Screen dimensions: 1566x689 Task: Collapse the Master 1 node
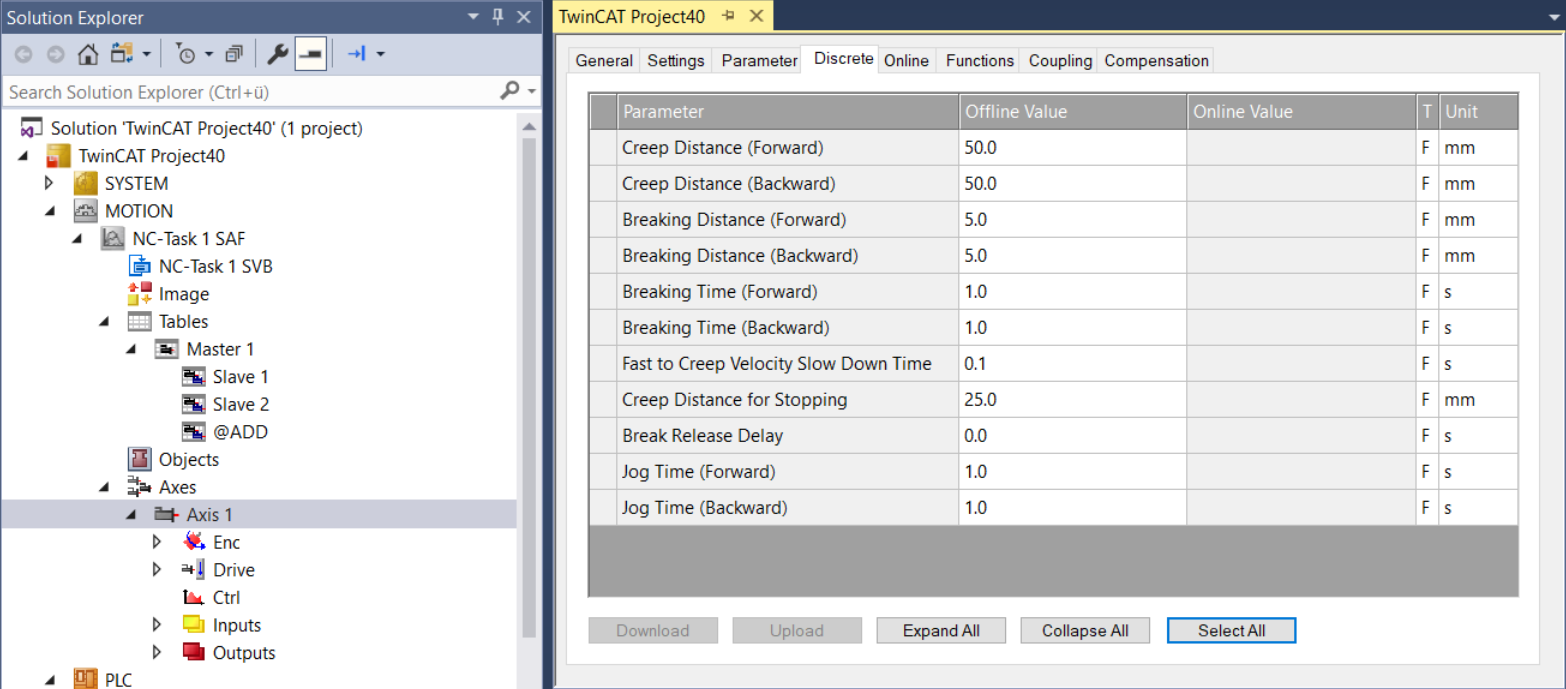[x=130, y=349]
